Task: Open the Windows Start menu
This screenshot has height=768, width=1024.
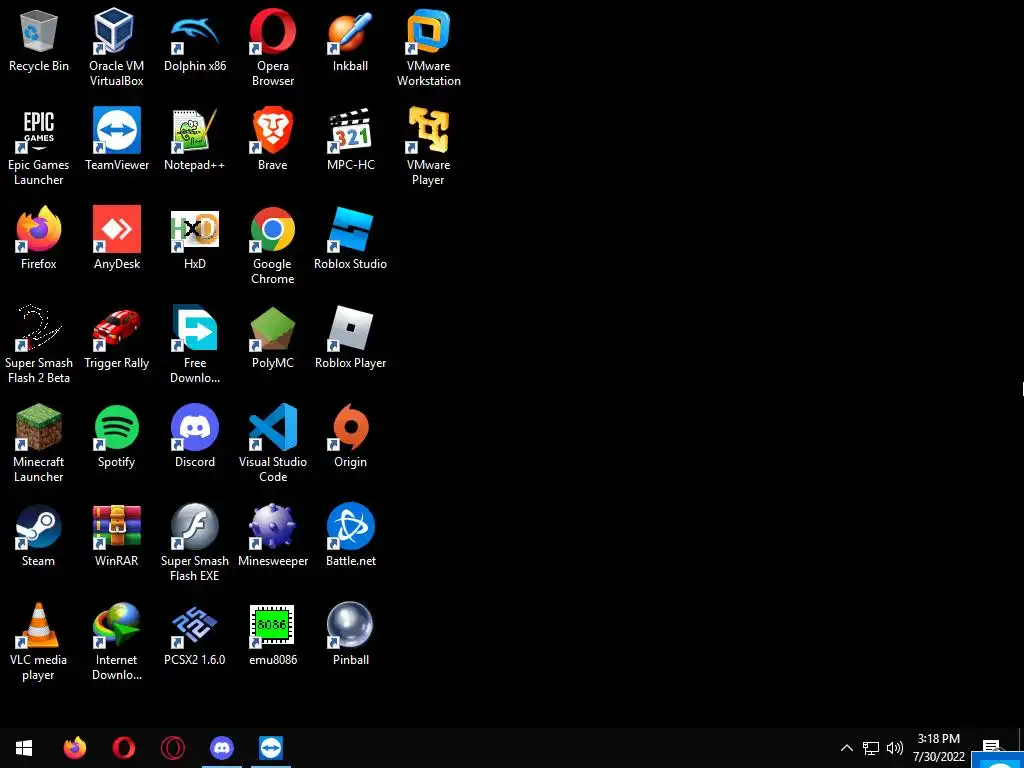Action: [x=24, y=748]
